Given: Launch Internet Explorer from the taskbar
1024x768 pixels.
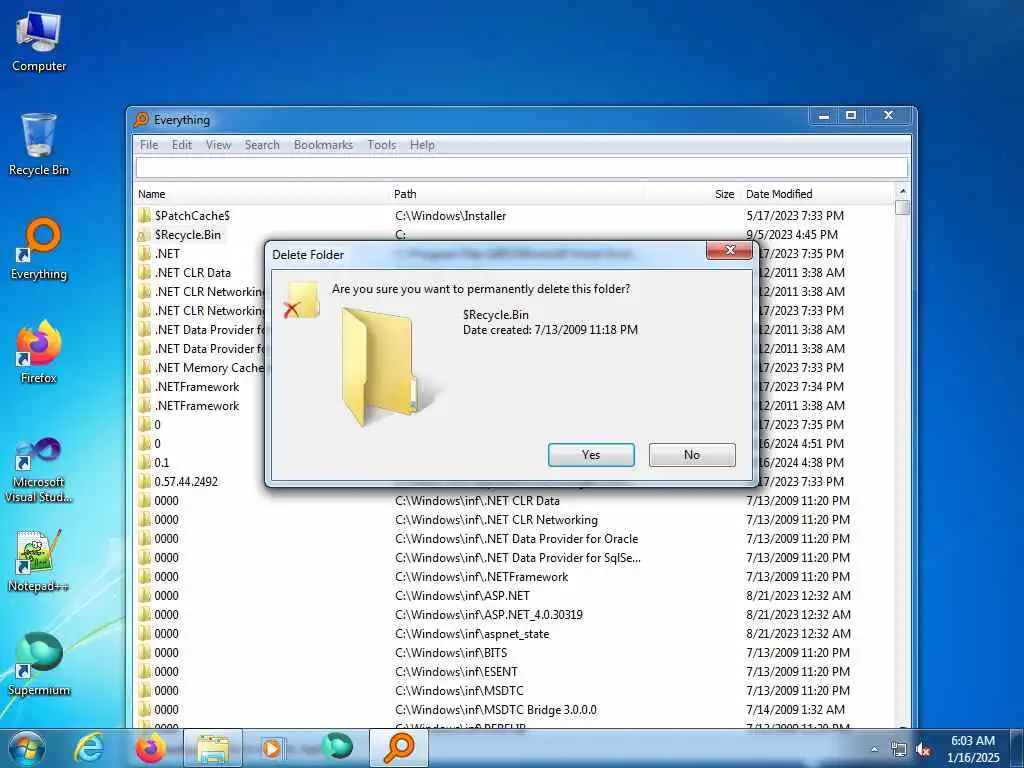Looking at the screenshot, I should tap(89, 748).
